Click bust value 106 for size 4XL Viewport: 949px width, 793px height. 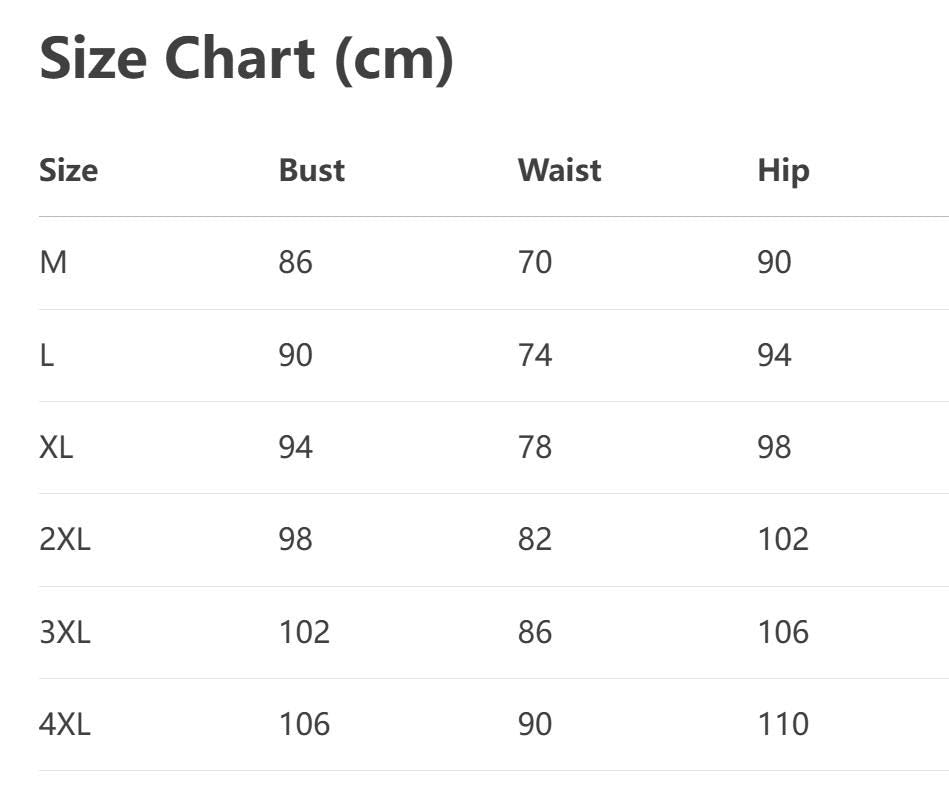click(x=304, y=724)
